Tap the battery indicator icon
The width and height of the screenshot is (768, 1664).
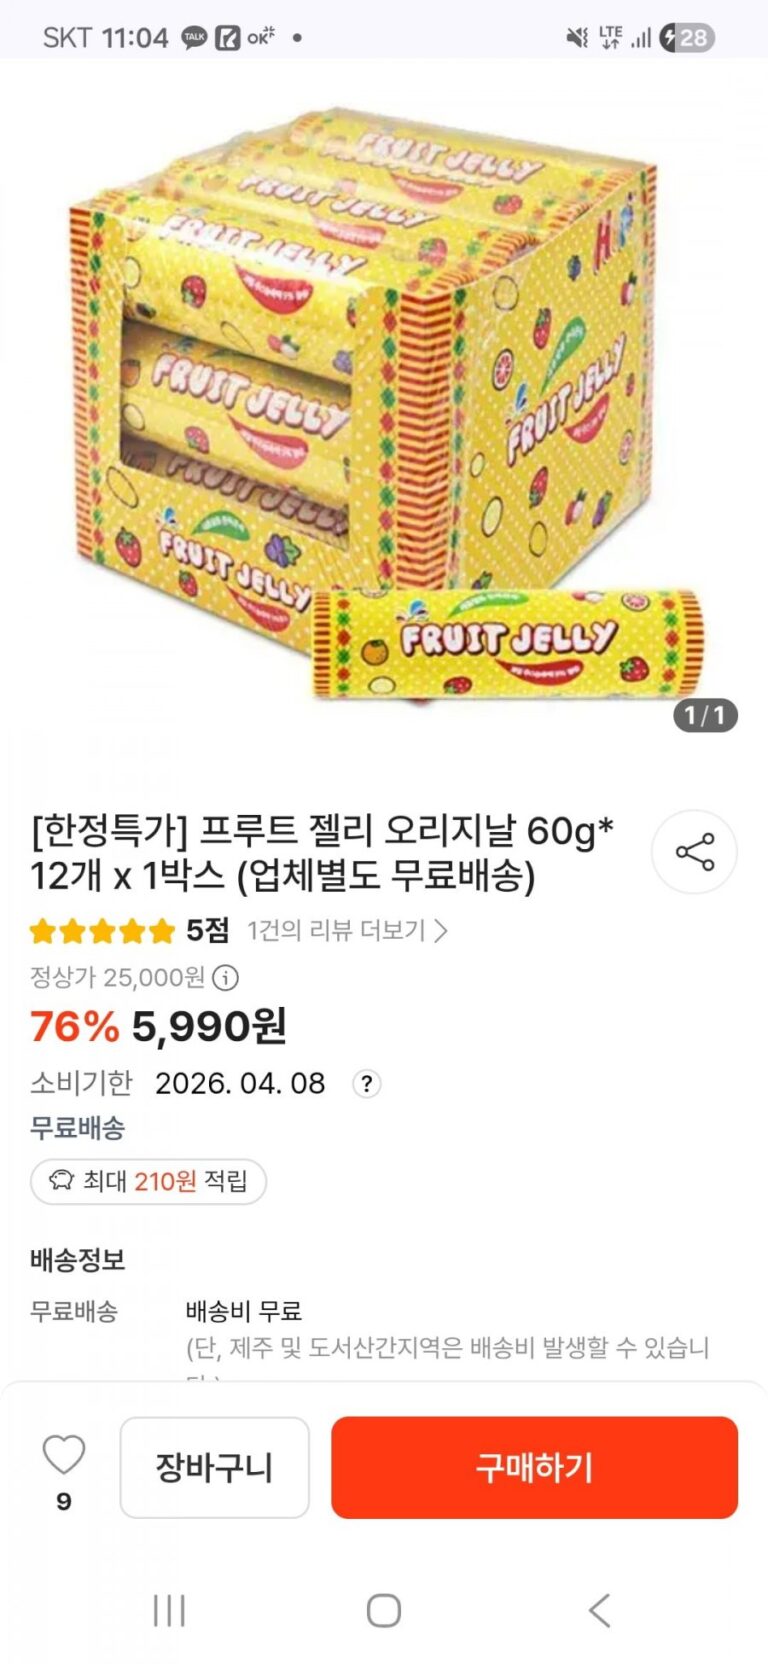coord(686,38)
